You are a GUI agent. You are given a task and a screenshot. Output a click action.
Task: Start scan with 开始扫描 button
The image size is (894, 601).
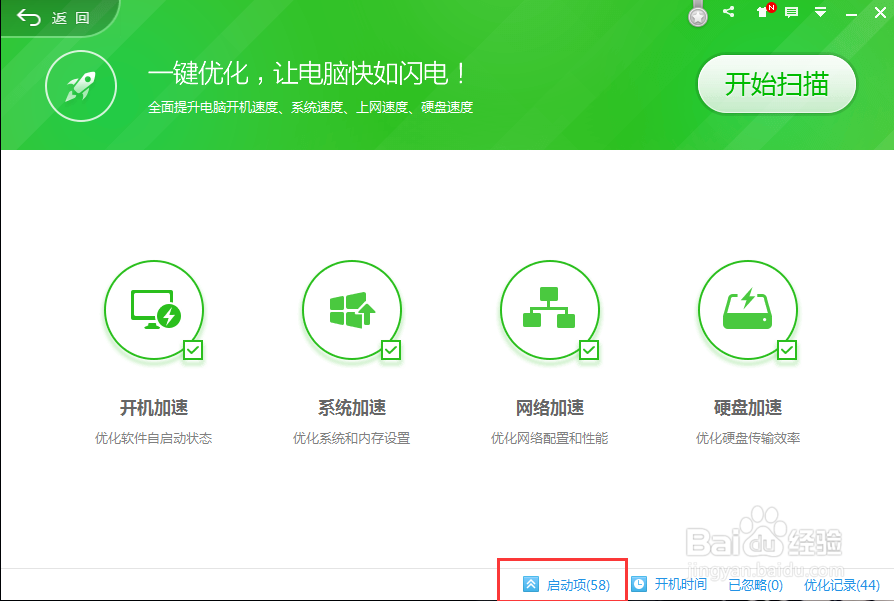tap(777, 84)
